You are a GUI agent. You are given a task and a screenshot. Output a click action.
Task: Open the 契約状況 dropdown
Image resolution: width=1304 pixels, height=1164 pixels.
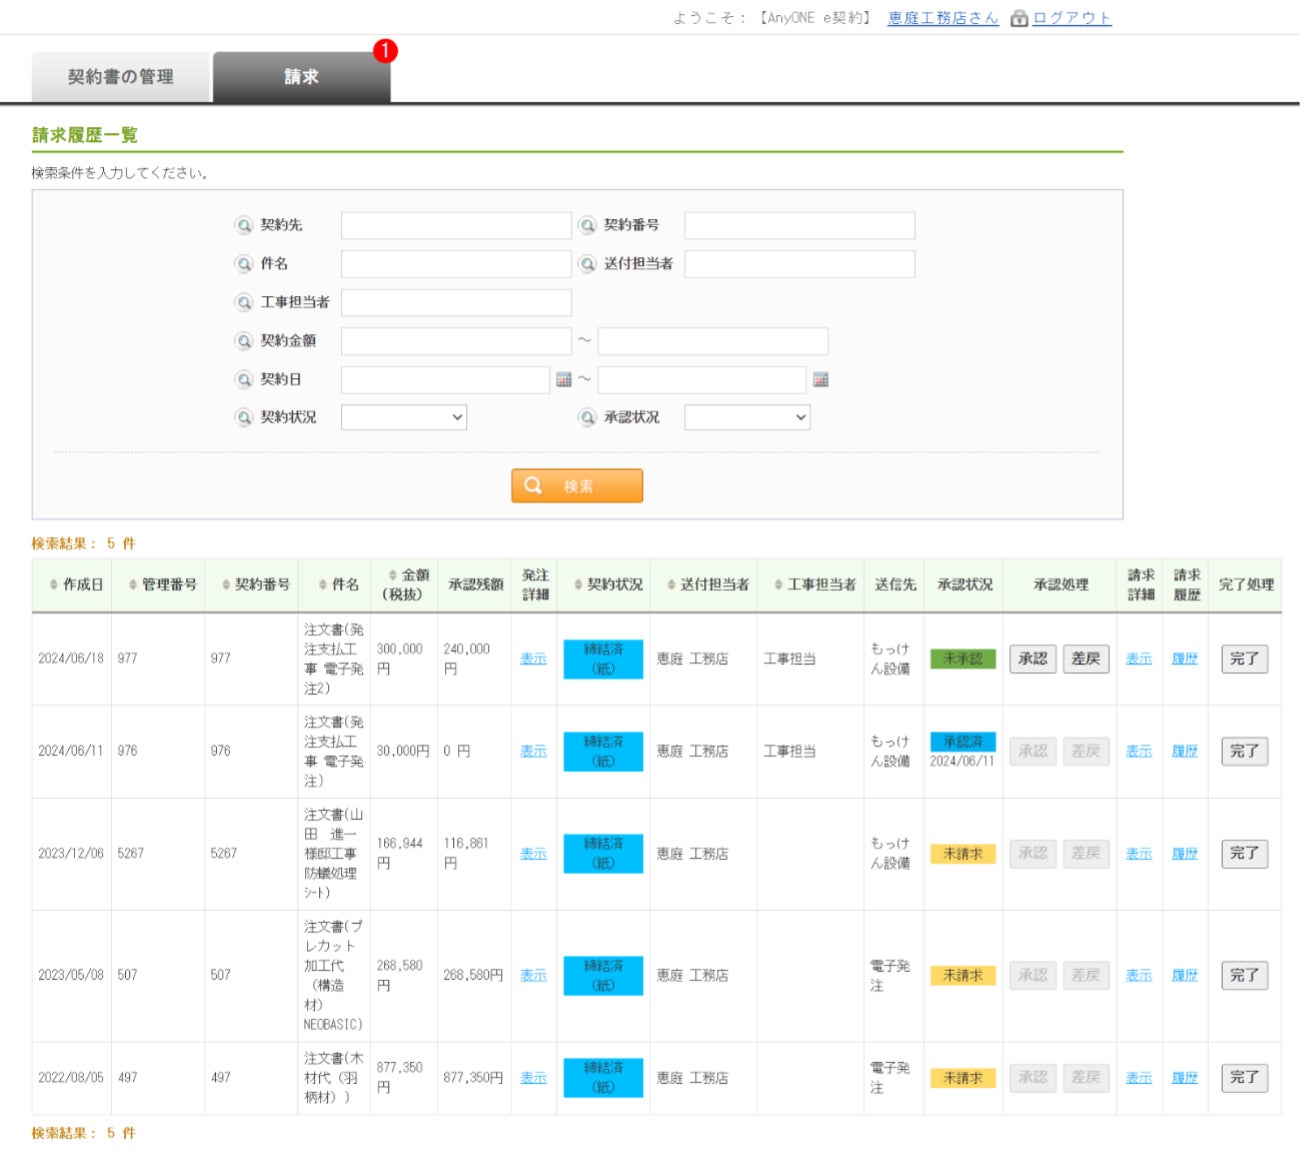coord(404,417)
